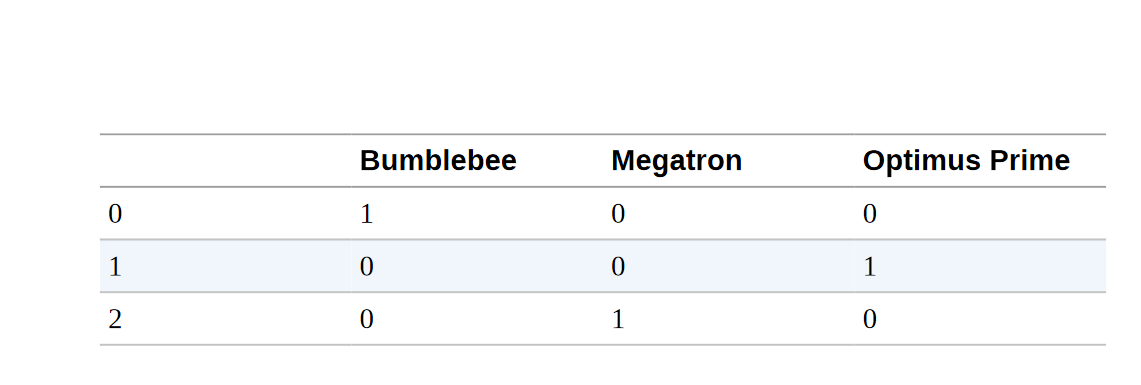The height and width of the screenshot is (385, 1141).
Task: Click Megatron value in row 1
Action: point(618,266)
